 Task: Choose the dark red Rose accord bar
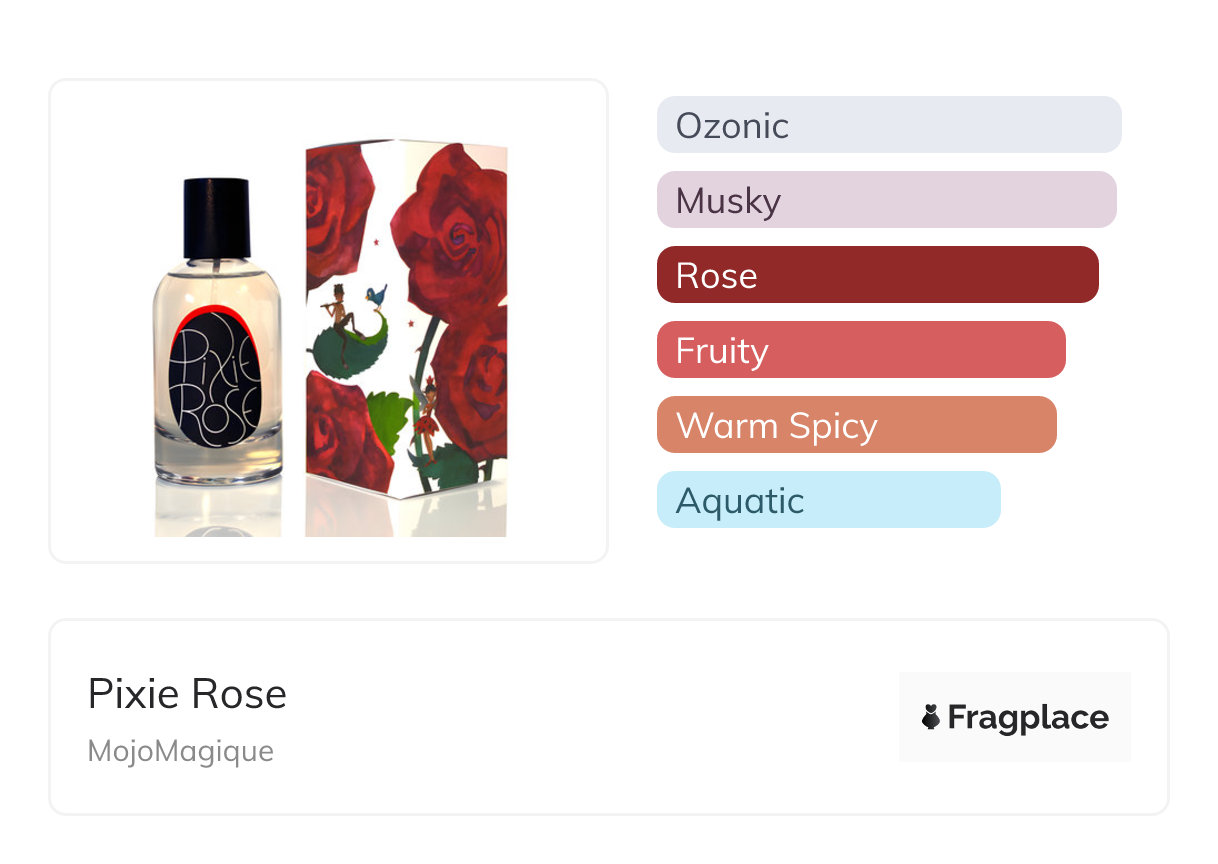877,275
